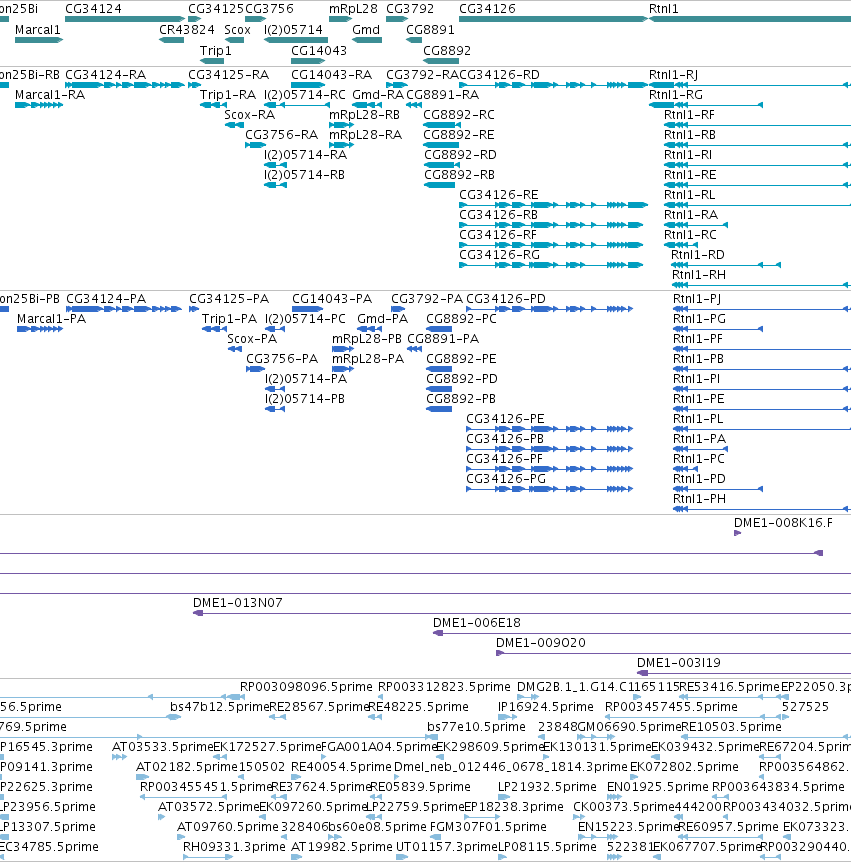Image resolution: width=851 pixels, height=862 pixels.
Task: Click the CG34124-PA protein feature
Action: coord(124,309)
